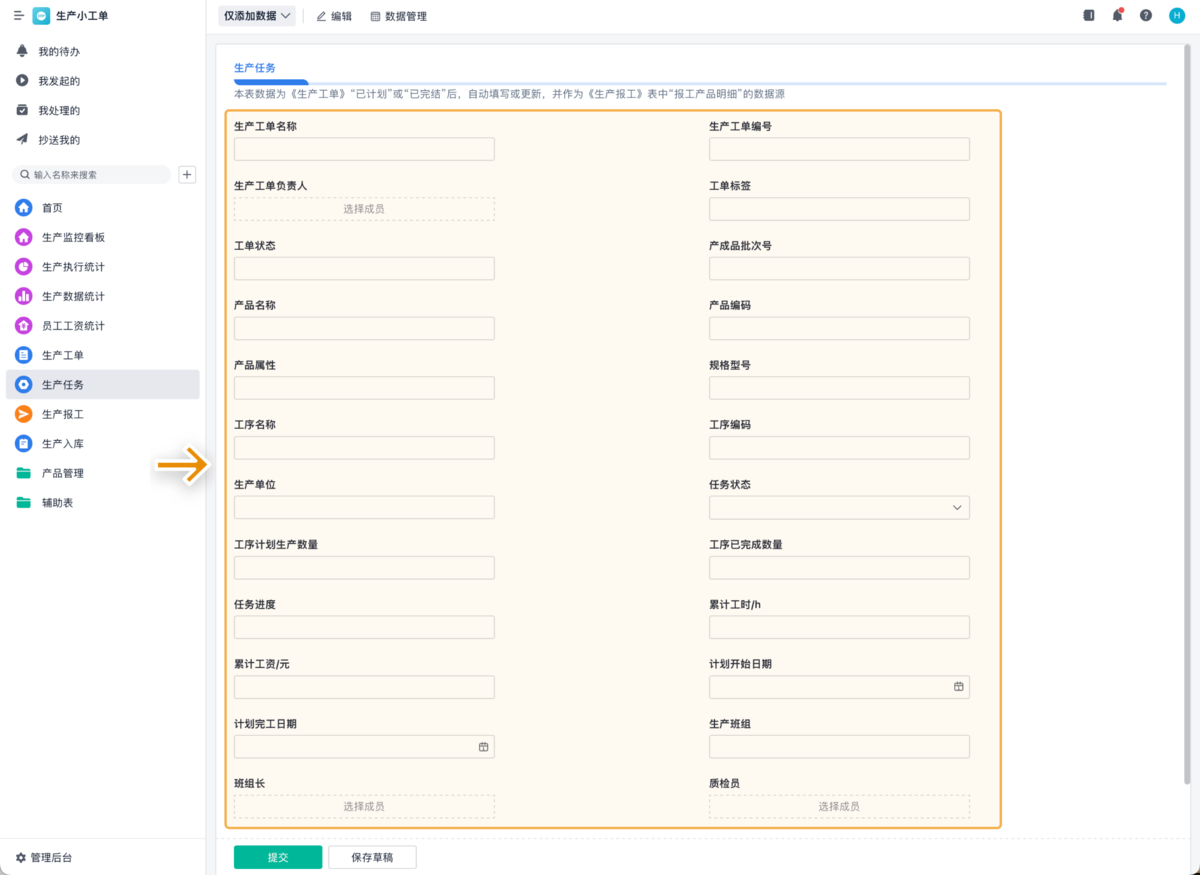Image resolution: width=1200 pixels, height=875 pixels.
Task: Click 编辑 in the top toolbar
Action: (x=334, y=16)
